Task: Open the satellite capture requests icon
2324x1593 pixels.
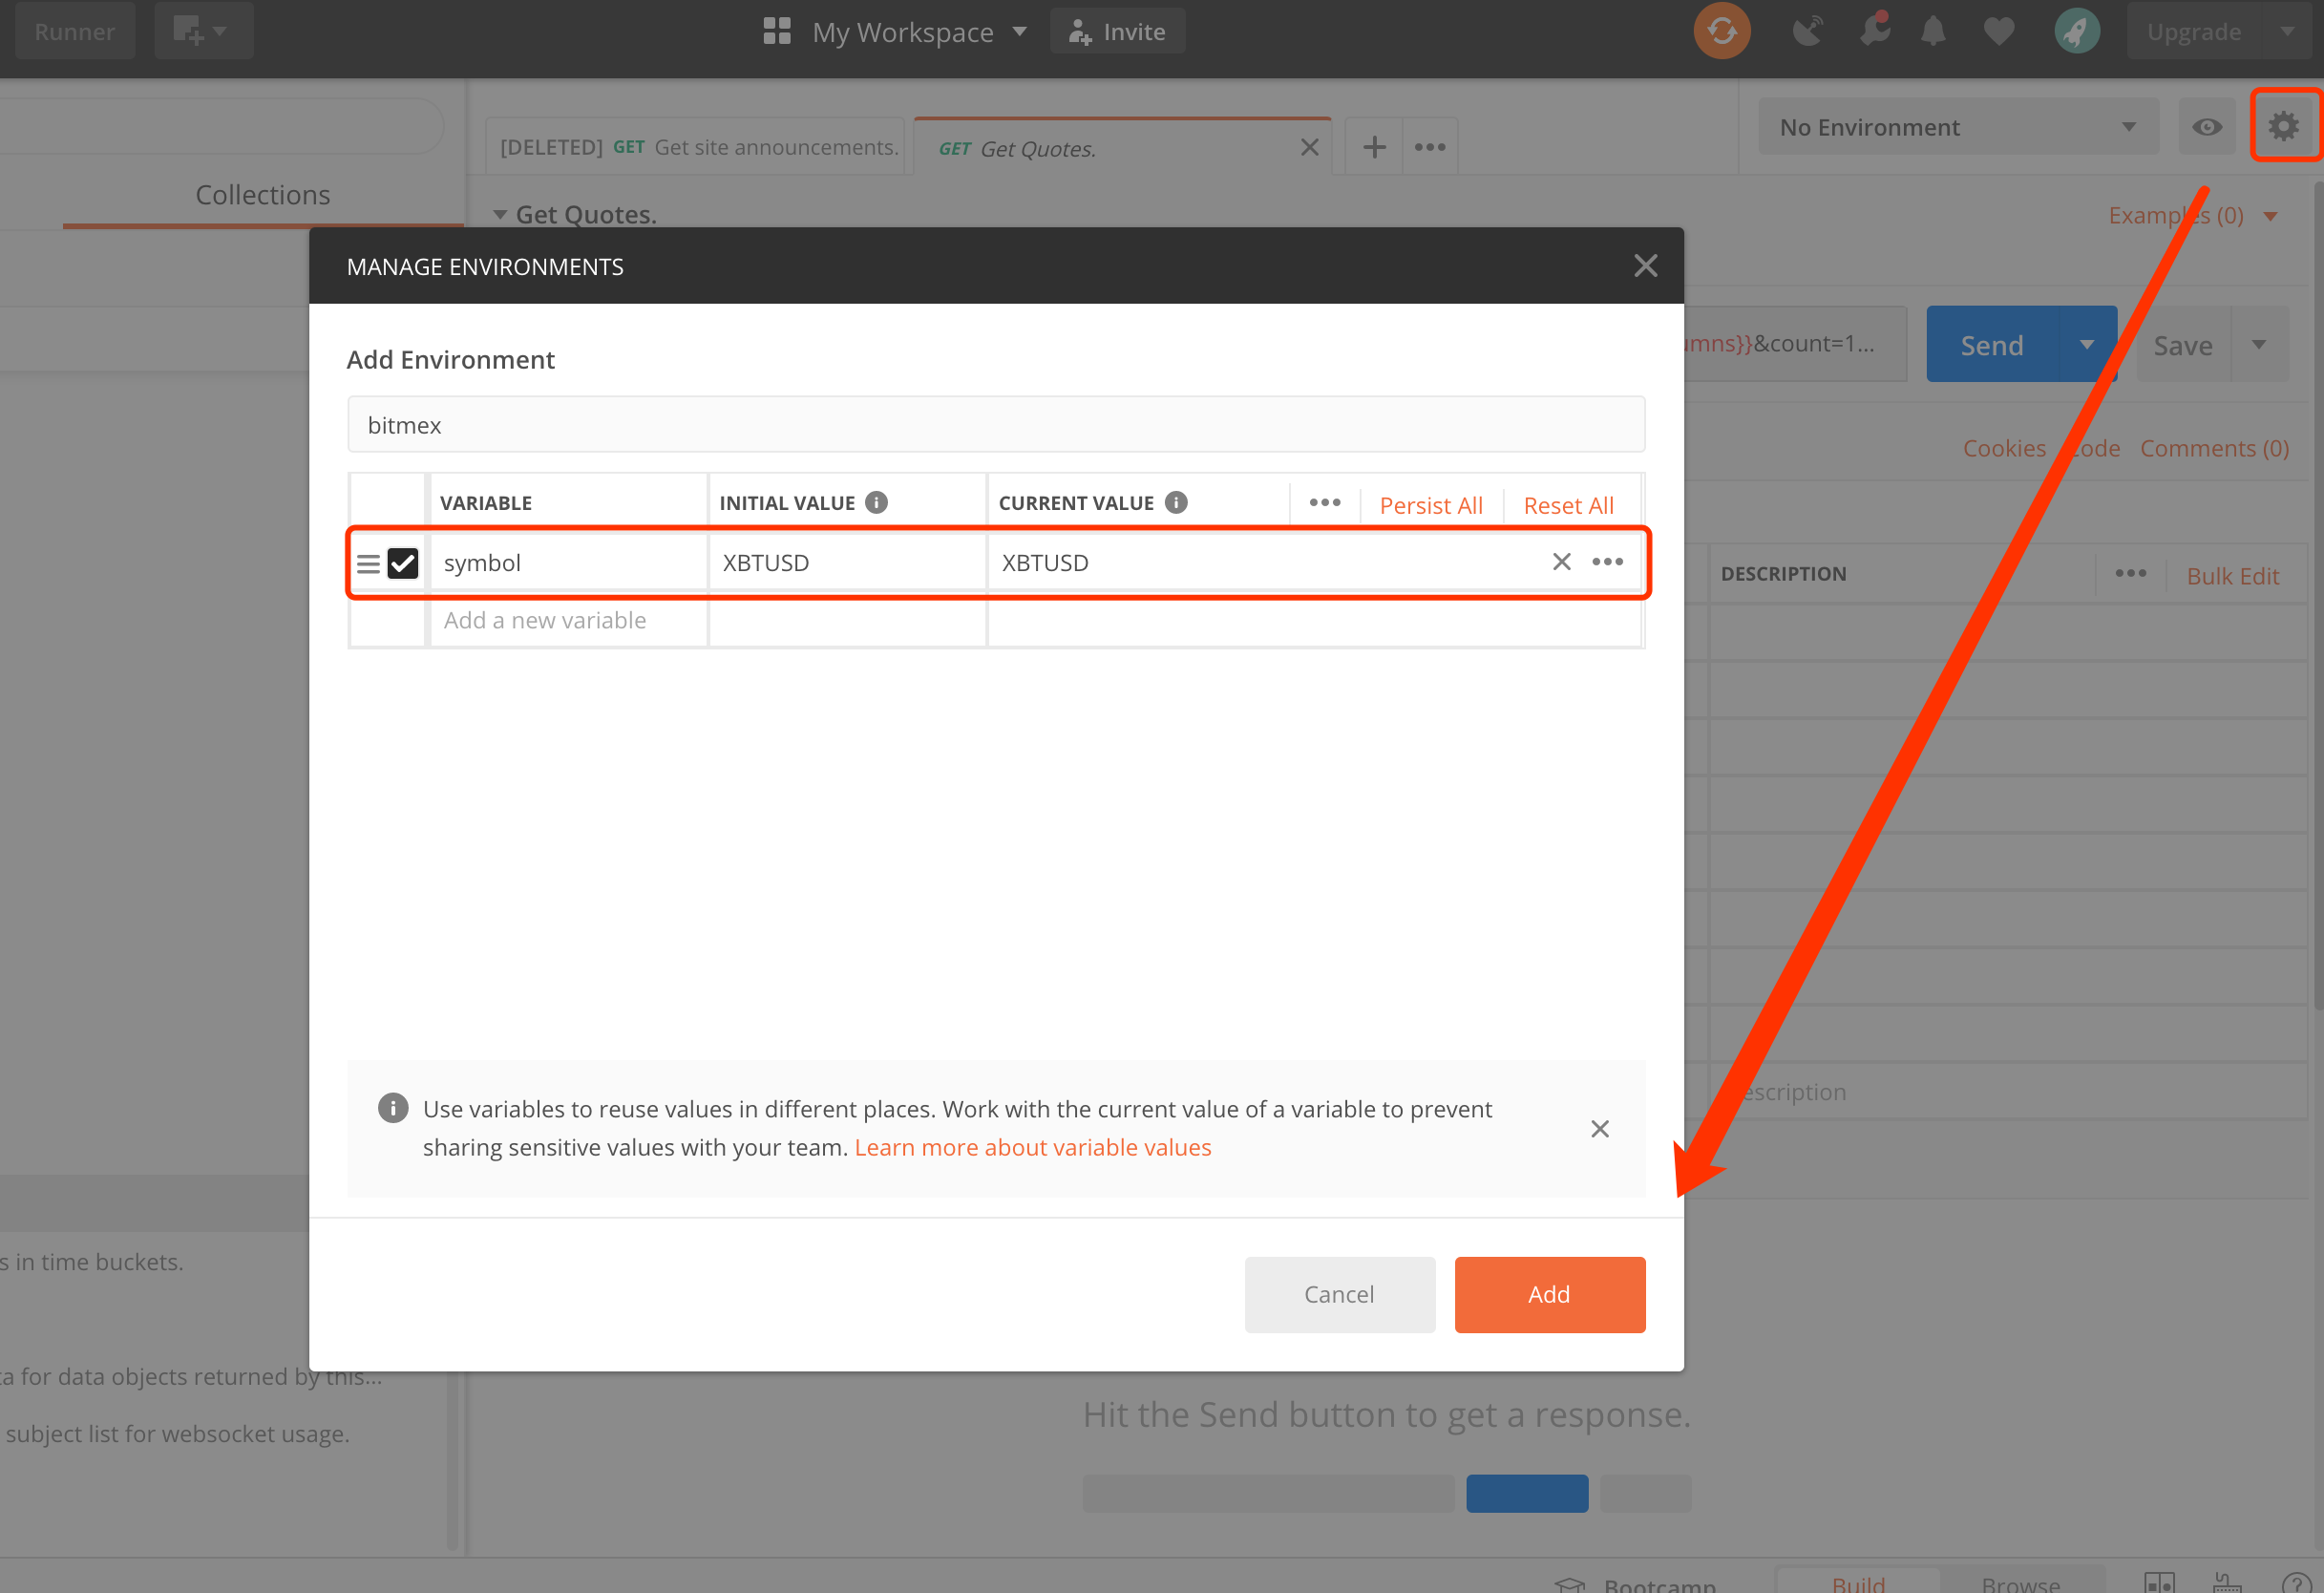Action: pos(1807,31)
